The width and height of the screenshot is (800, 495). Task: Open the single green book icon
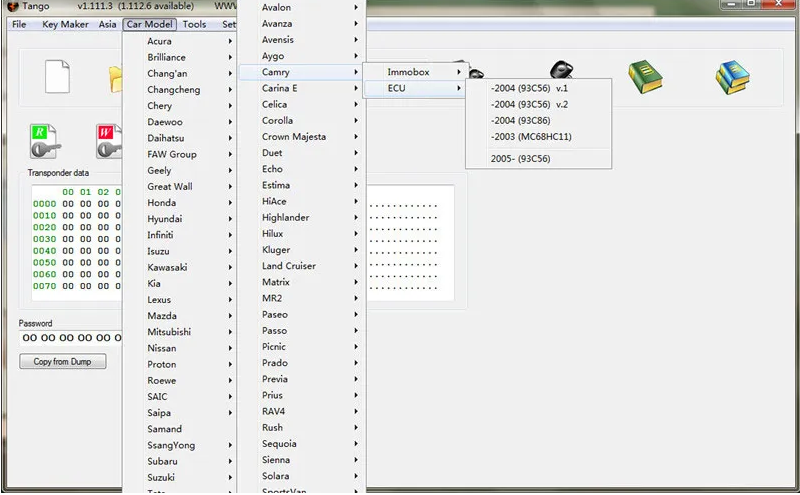645,77
